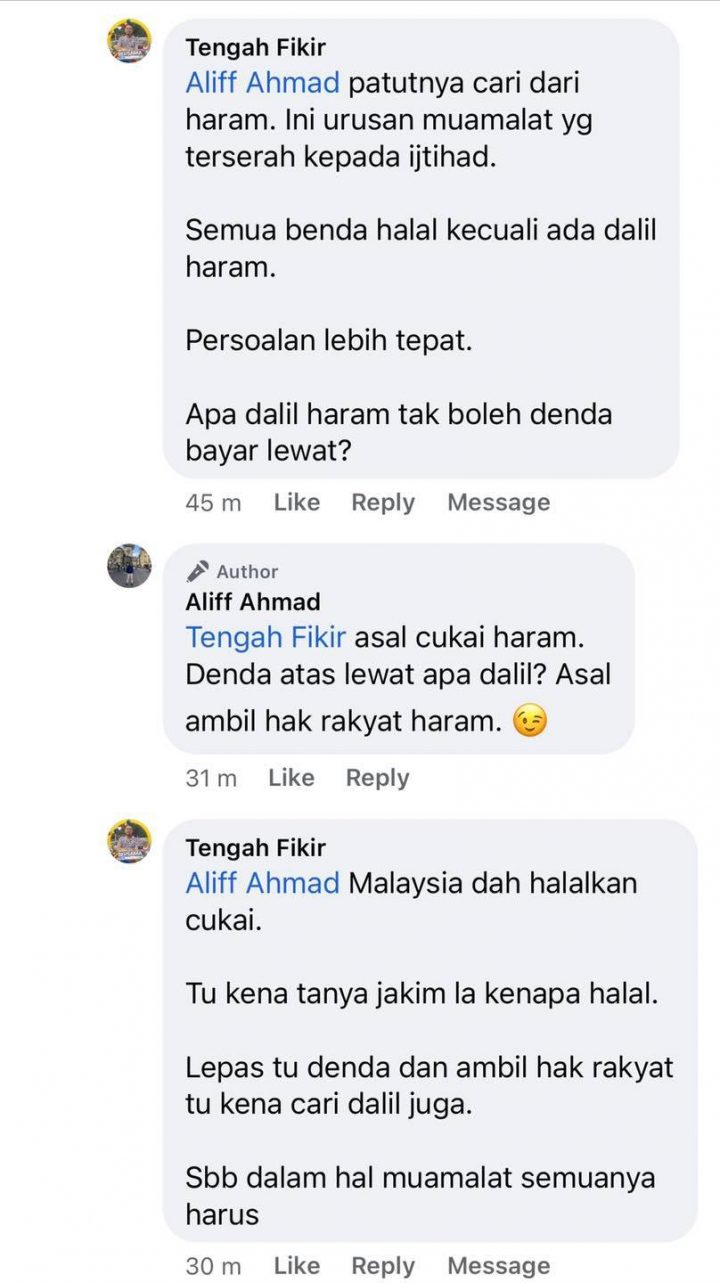The image size is (720, 1283).
Task: Open Aliff Ahmad's profile picture
Action: [x=129, y=566]
